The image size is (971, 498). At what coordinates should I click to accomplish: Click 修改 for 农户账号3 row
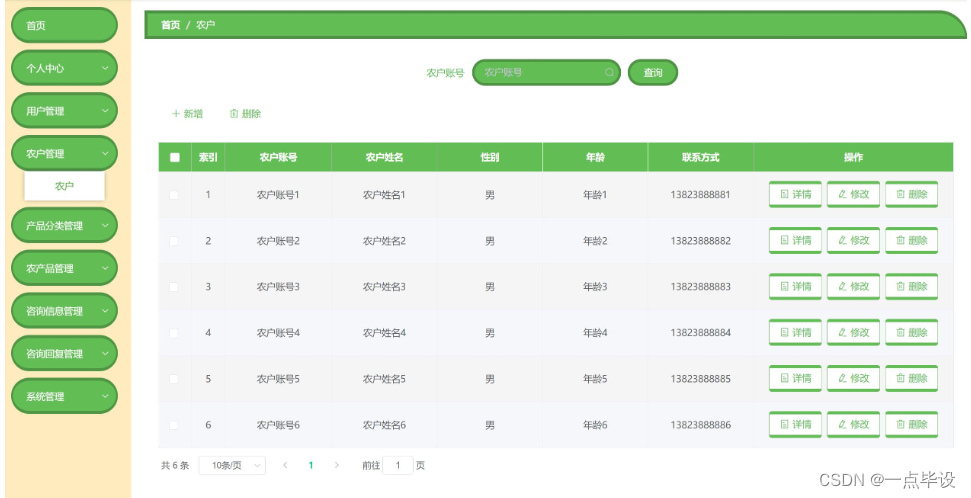pos(853,287)
